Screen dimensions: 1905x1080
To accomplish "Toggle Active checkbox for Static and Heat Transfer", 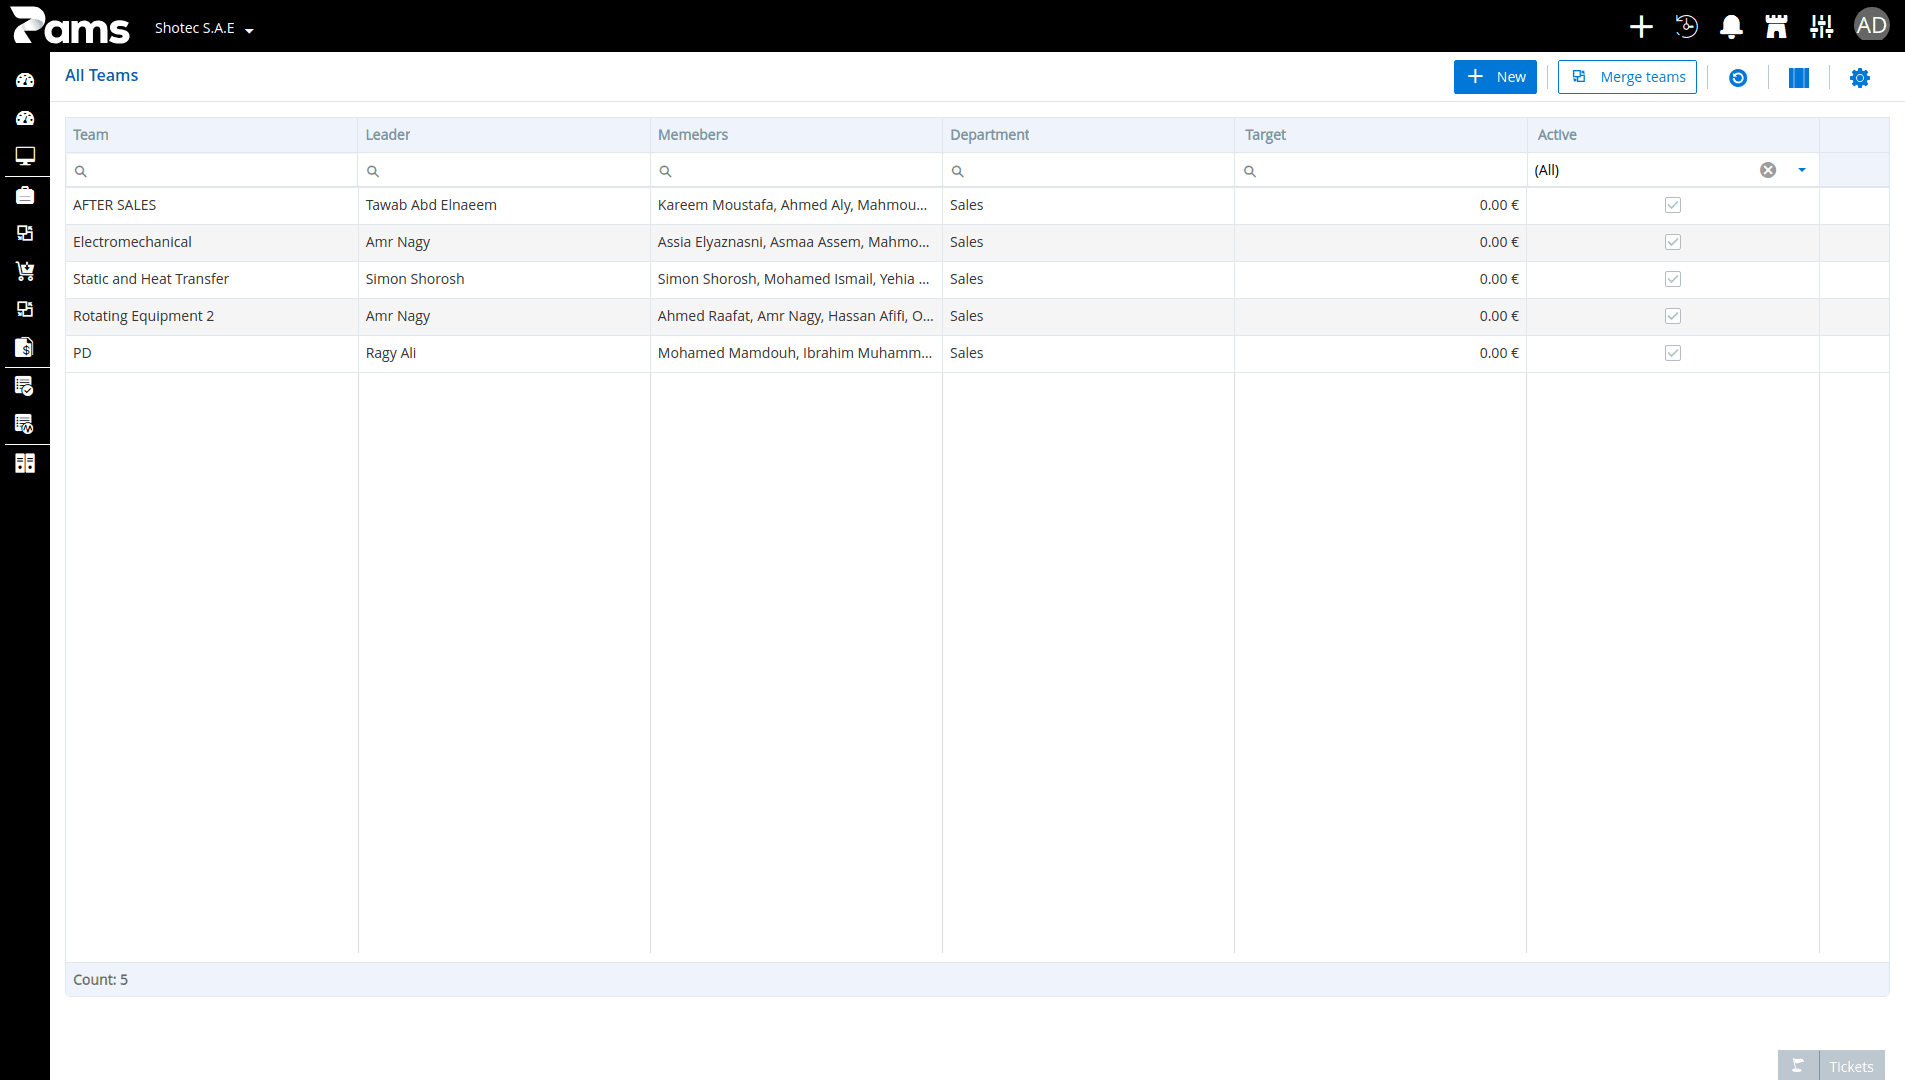I will (x=1673, y=279).
